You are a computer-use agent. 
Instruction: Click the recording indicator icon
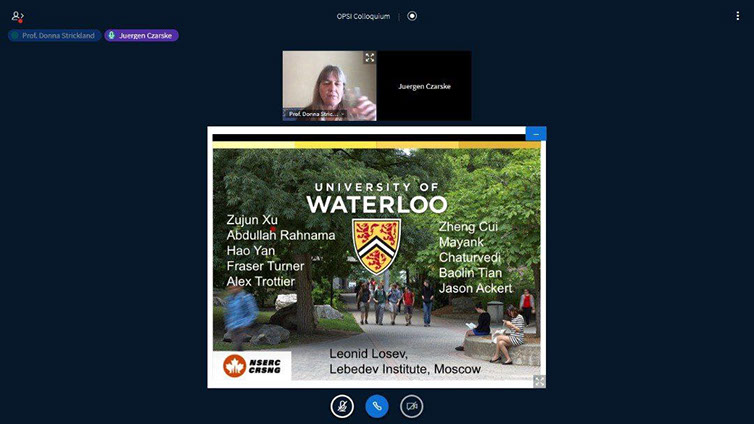[412, 16]
